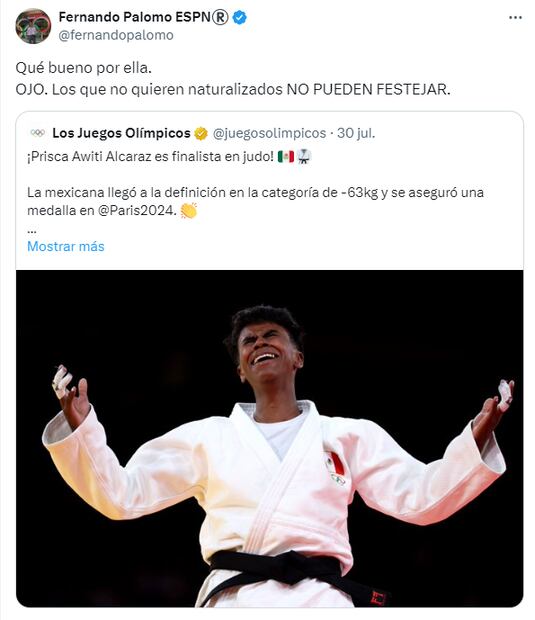Click the Olympic rings avatar icon

pos(38,133)
